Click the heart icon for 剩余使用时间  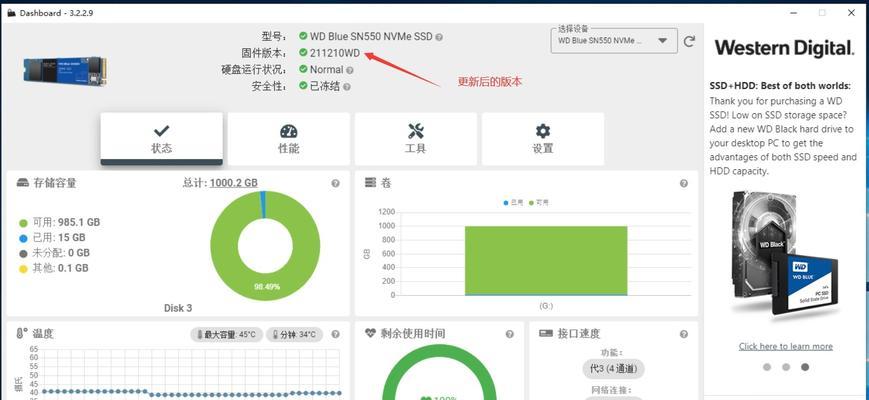[371, 333]
